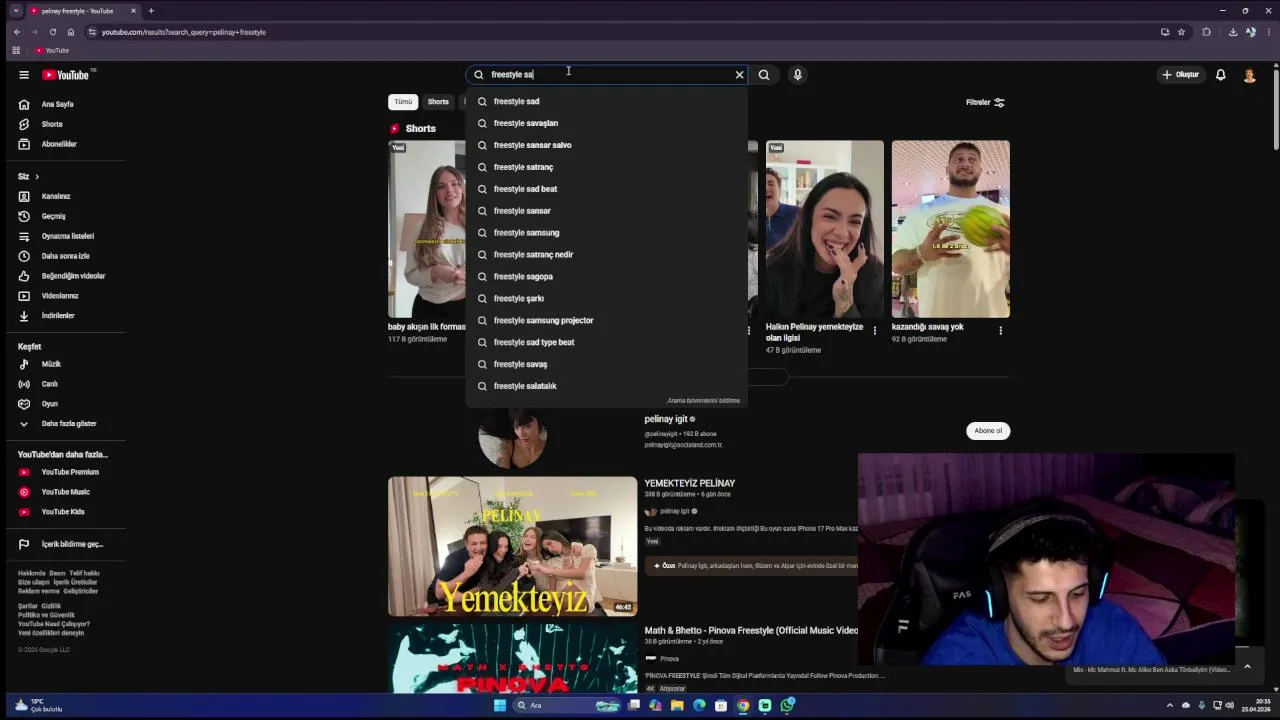
Task: Start voice search with the microphone
Action: point(797,75)
